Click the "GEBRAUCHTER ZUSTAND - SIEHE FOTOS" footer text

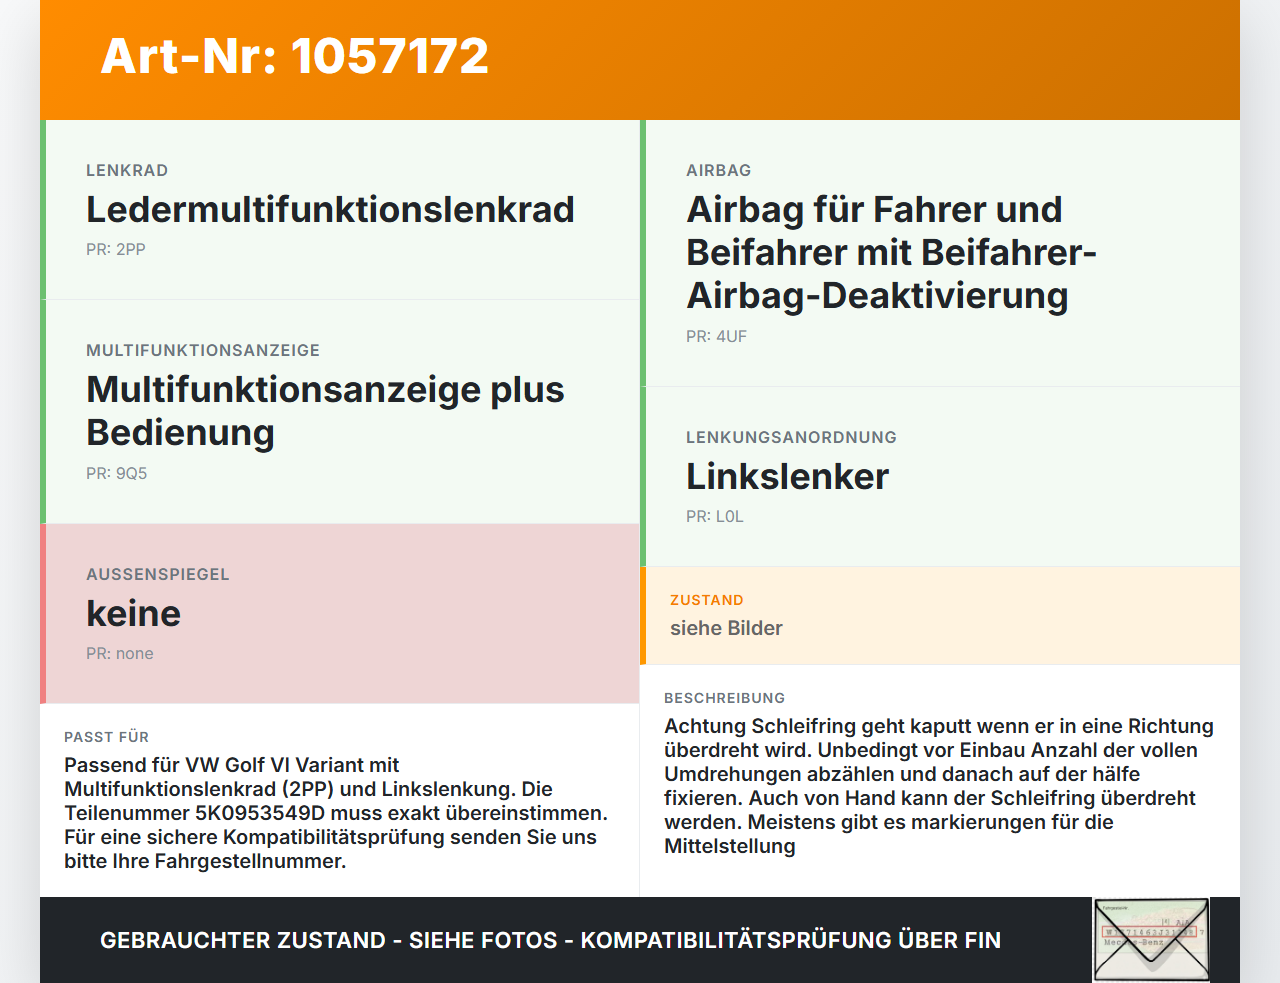click(x=550, y=940)
